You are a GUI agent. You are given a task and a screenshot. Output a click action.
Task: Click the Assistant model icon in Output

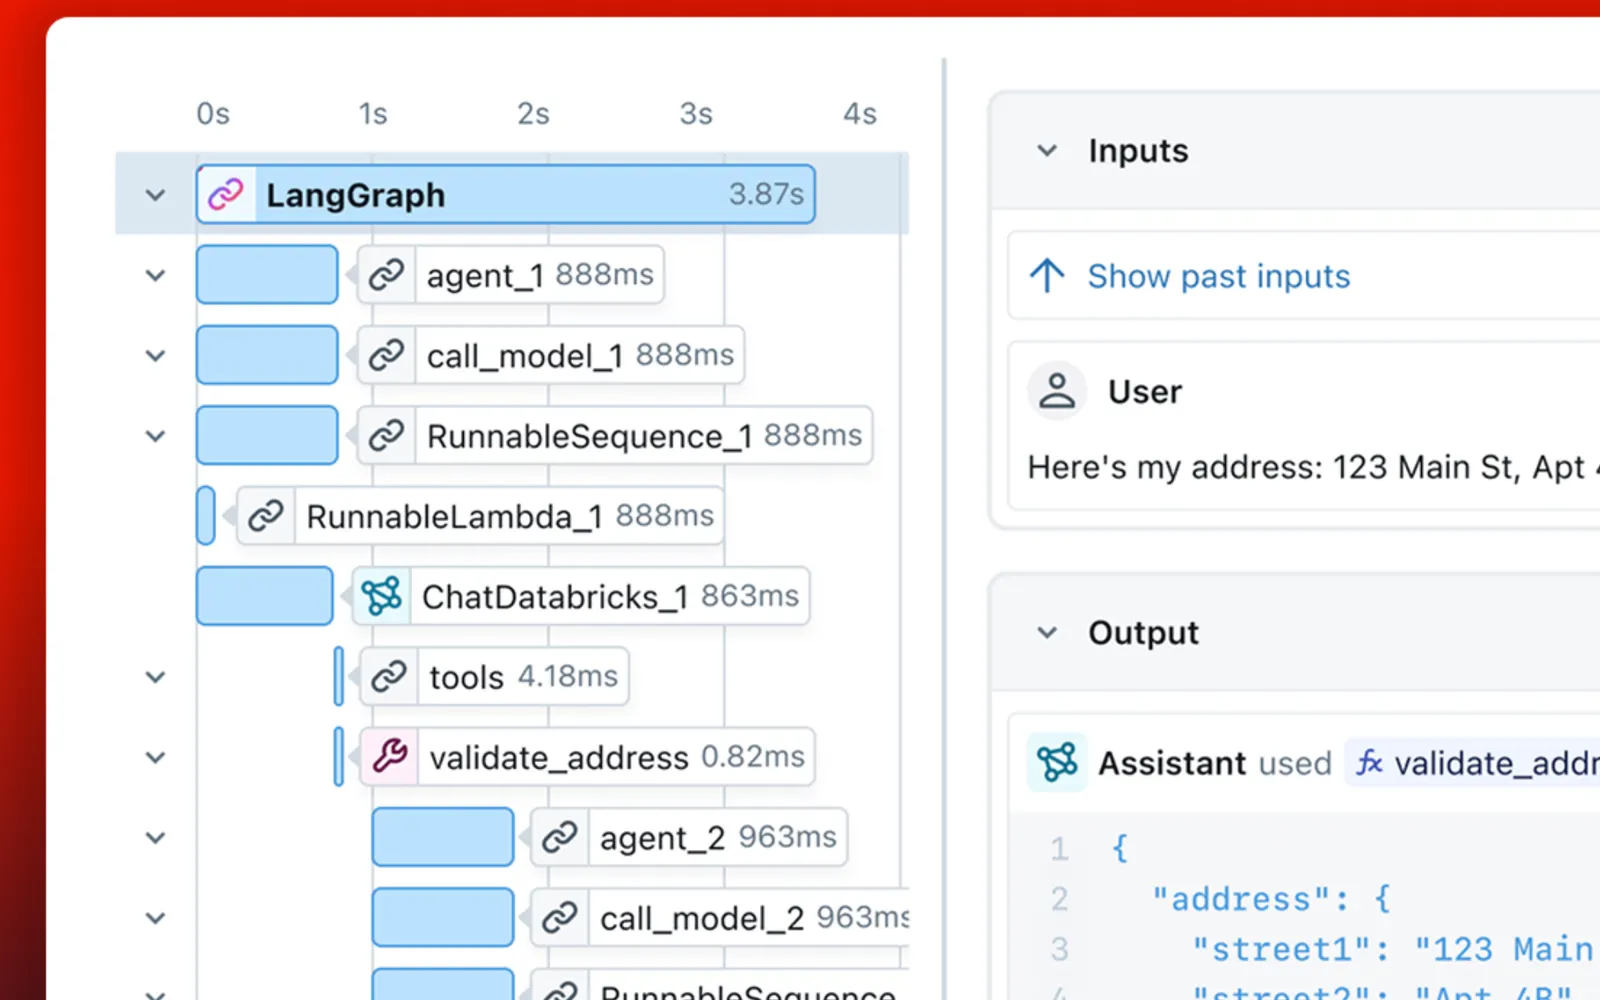1057,763
